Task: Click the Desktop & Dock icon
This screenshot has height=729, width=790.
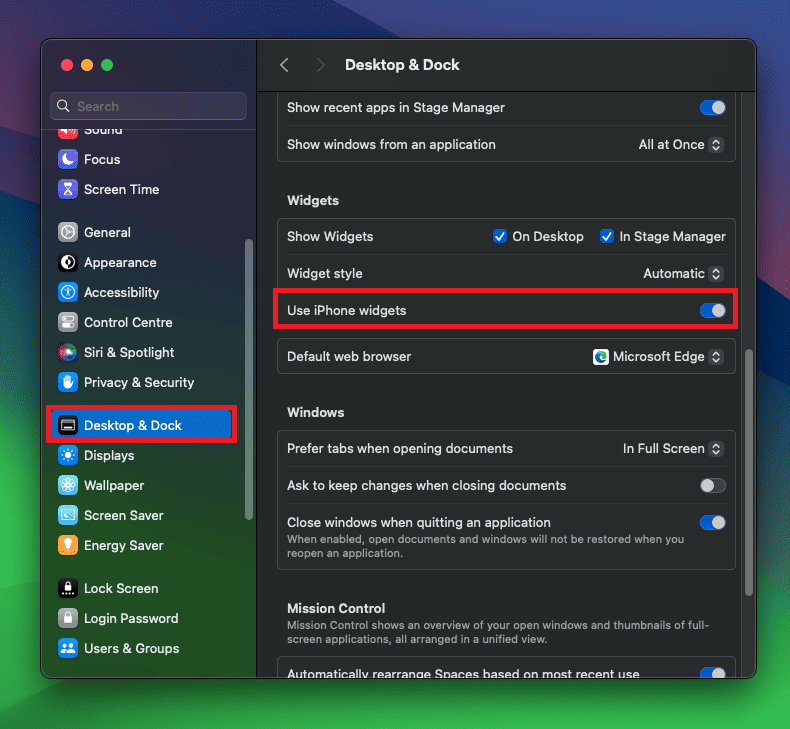Action: click(x=68, y=425)
